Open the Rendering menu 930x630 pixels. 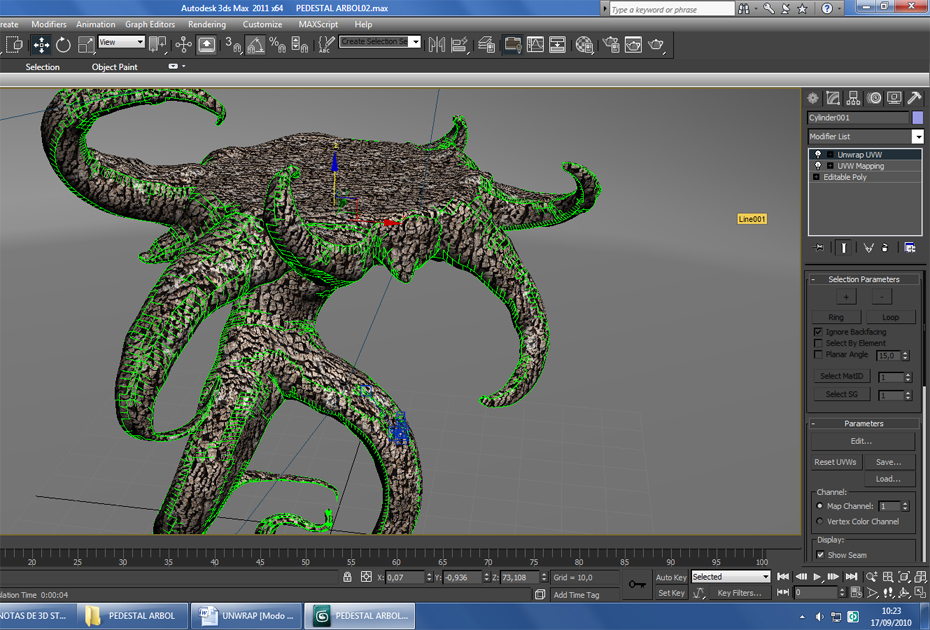pos(207,24)
